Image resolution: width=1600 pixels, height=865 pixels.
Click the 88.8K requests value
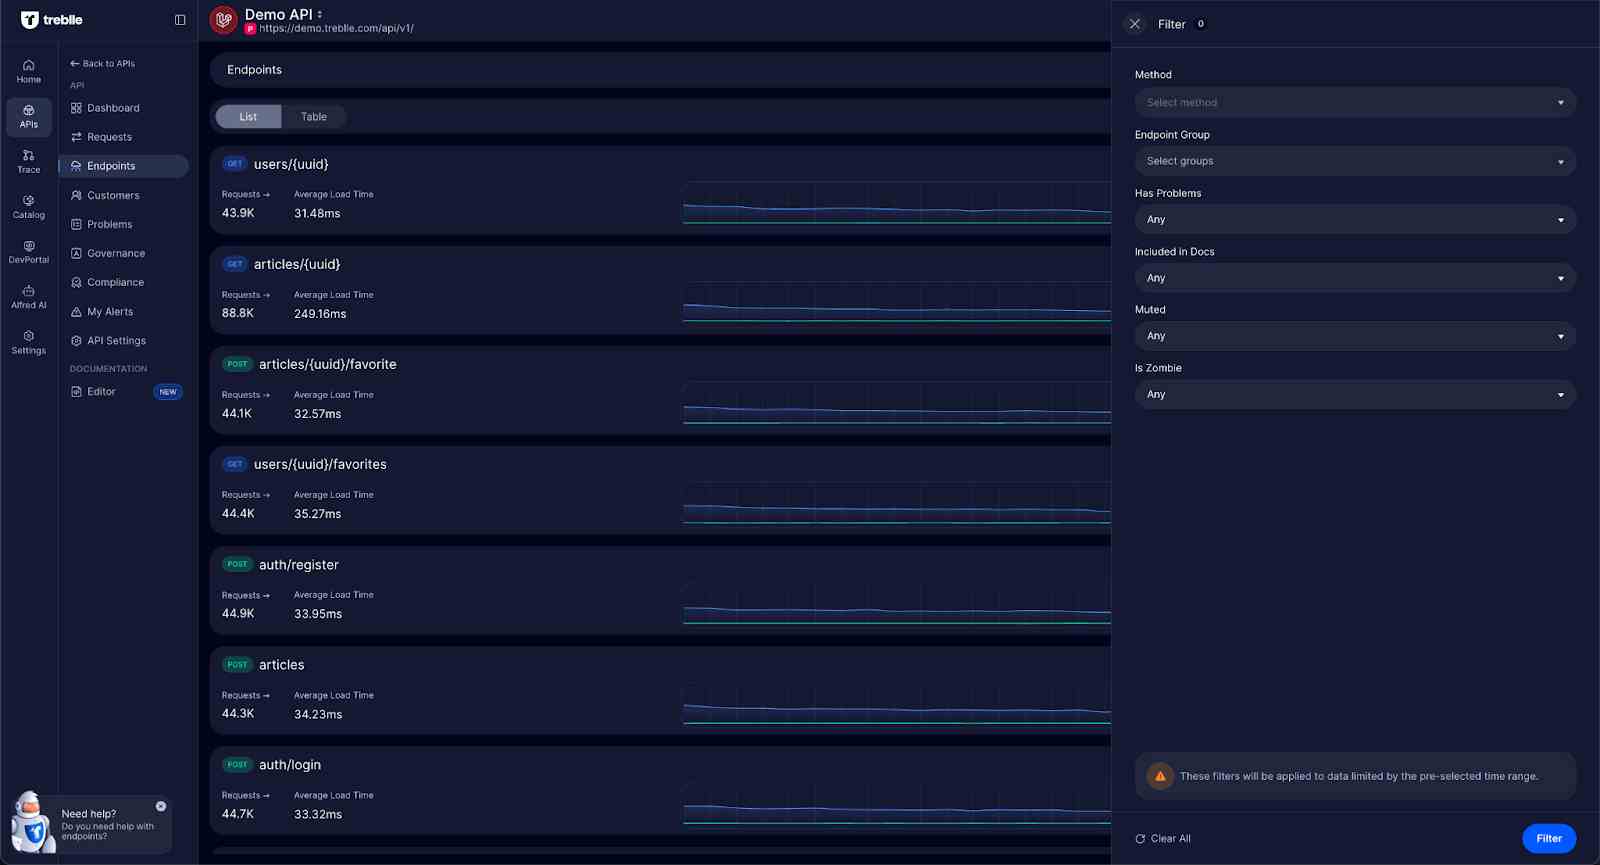coord(238,313)
